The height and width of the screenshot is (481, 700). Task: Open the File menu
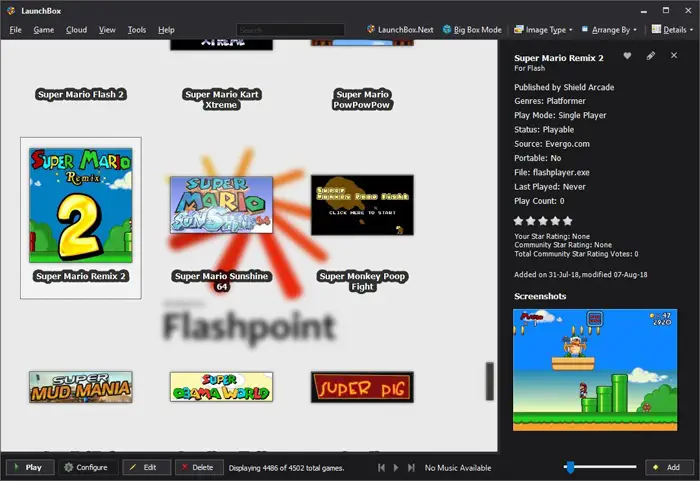click(x=15, y=29)
